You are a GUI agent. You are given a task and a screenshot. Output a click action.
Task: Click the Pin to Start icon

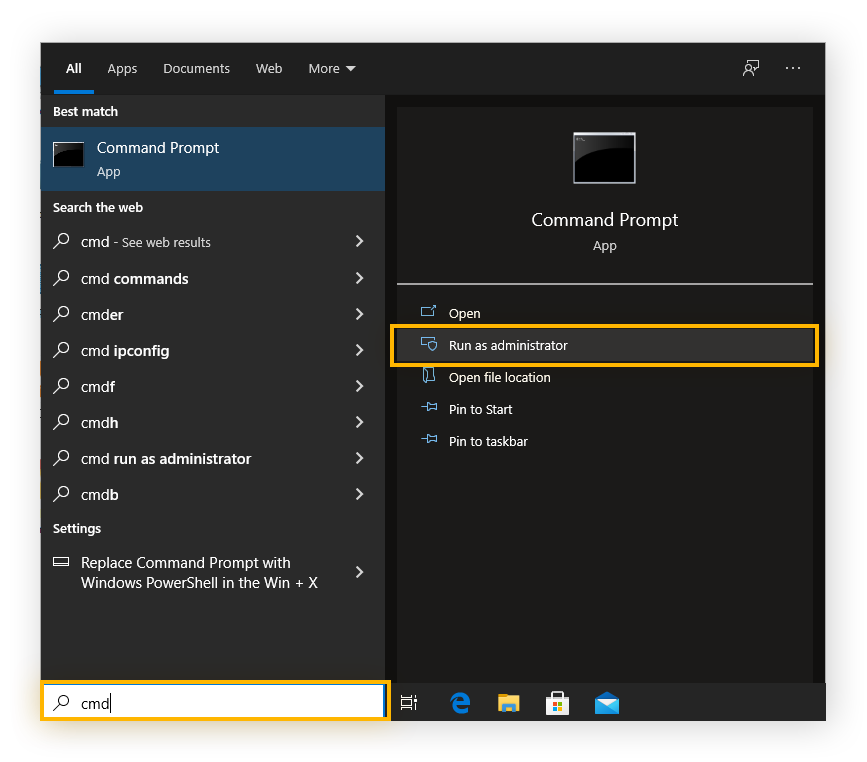pos(430,409)
